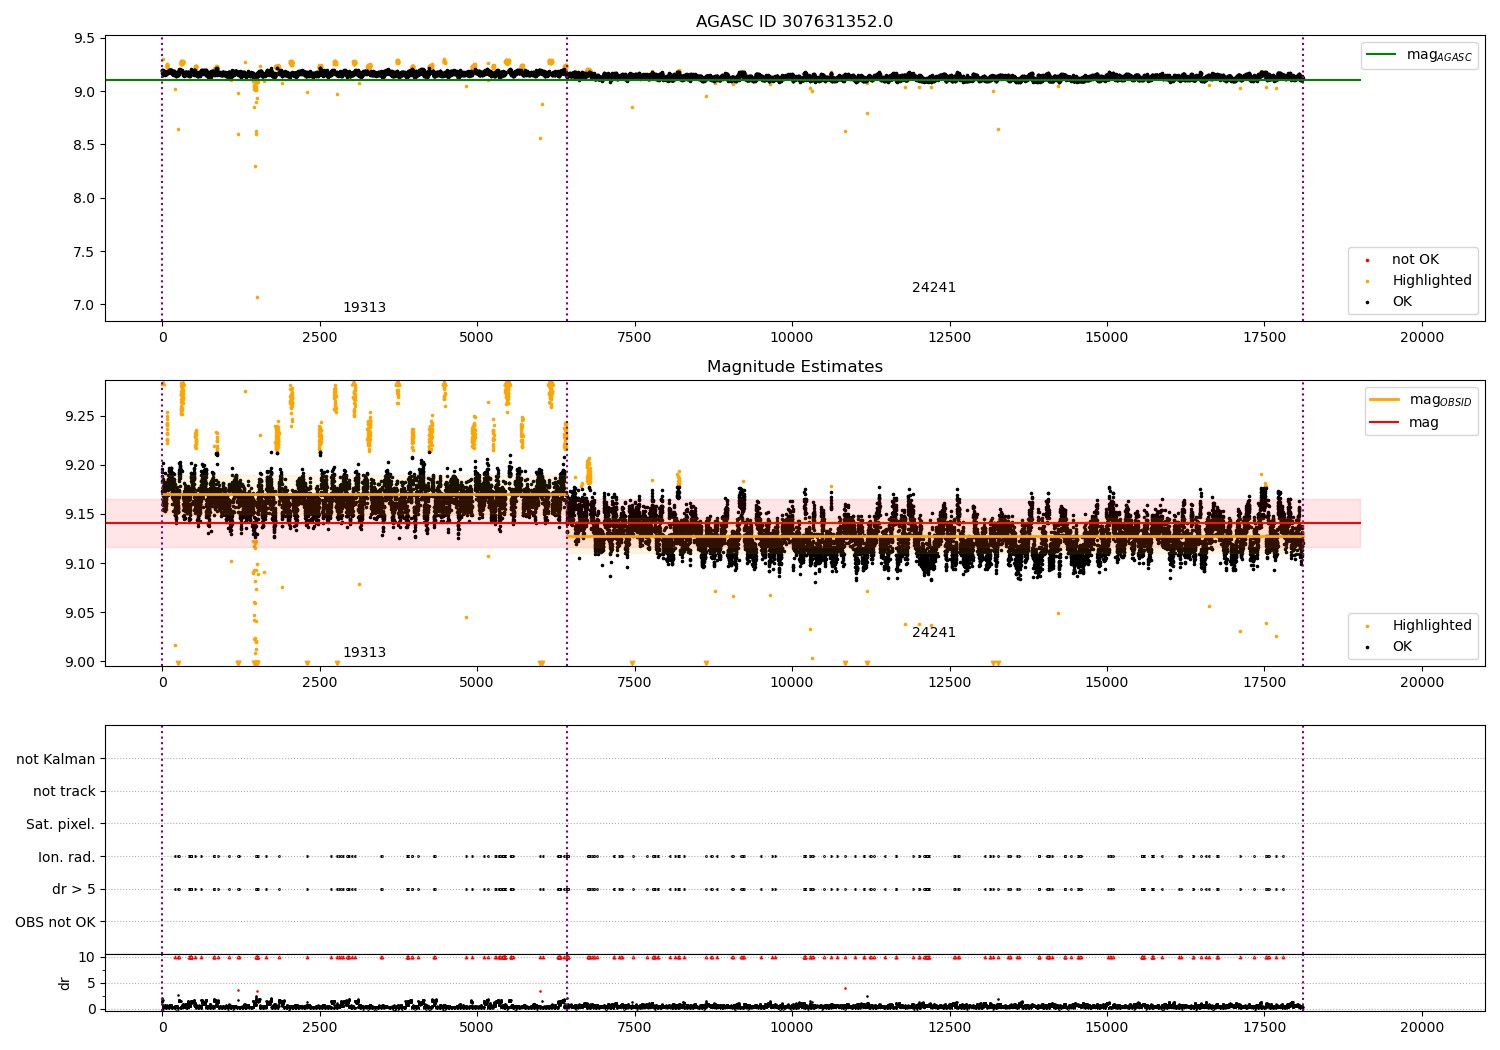The height and width of the screenshot is (1050, 1500).
Task: Click the orange mag OBSID legend line
Action: [1385, 400]
